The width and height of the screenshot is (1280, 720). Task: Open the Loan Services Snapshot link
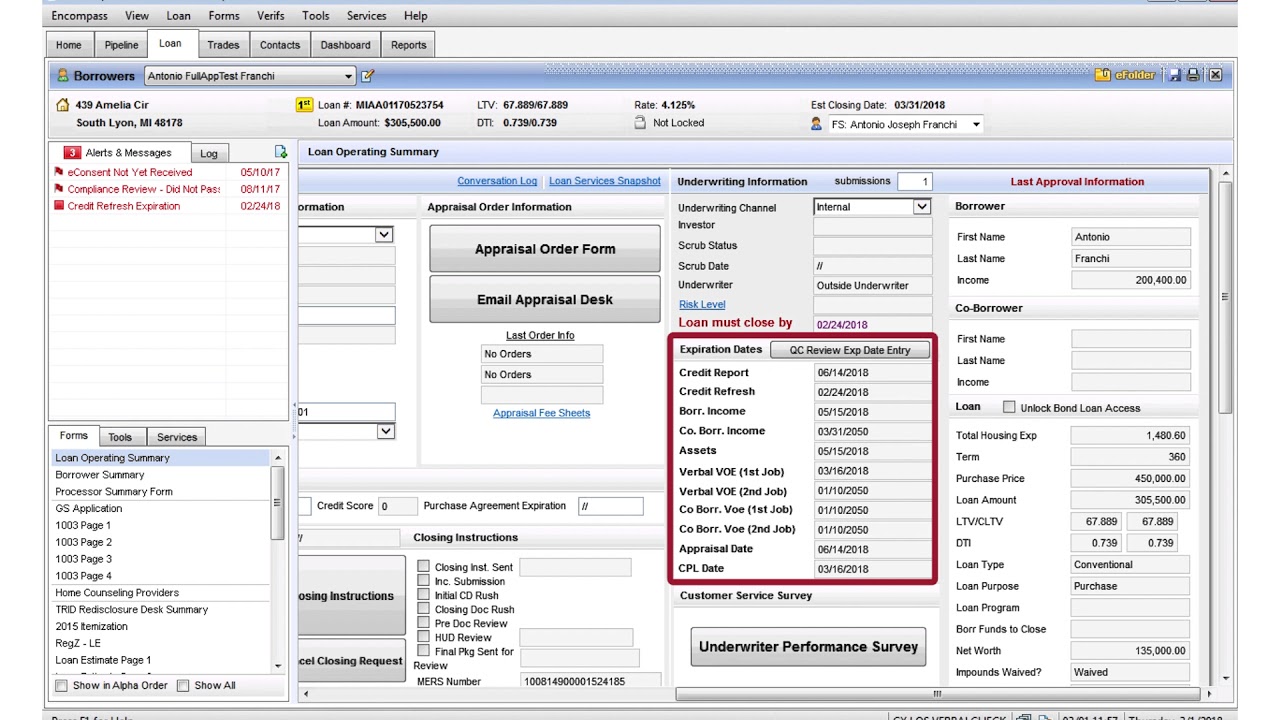[x=605, y=181]
